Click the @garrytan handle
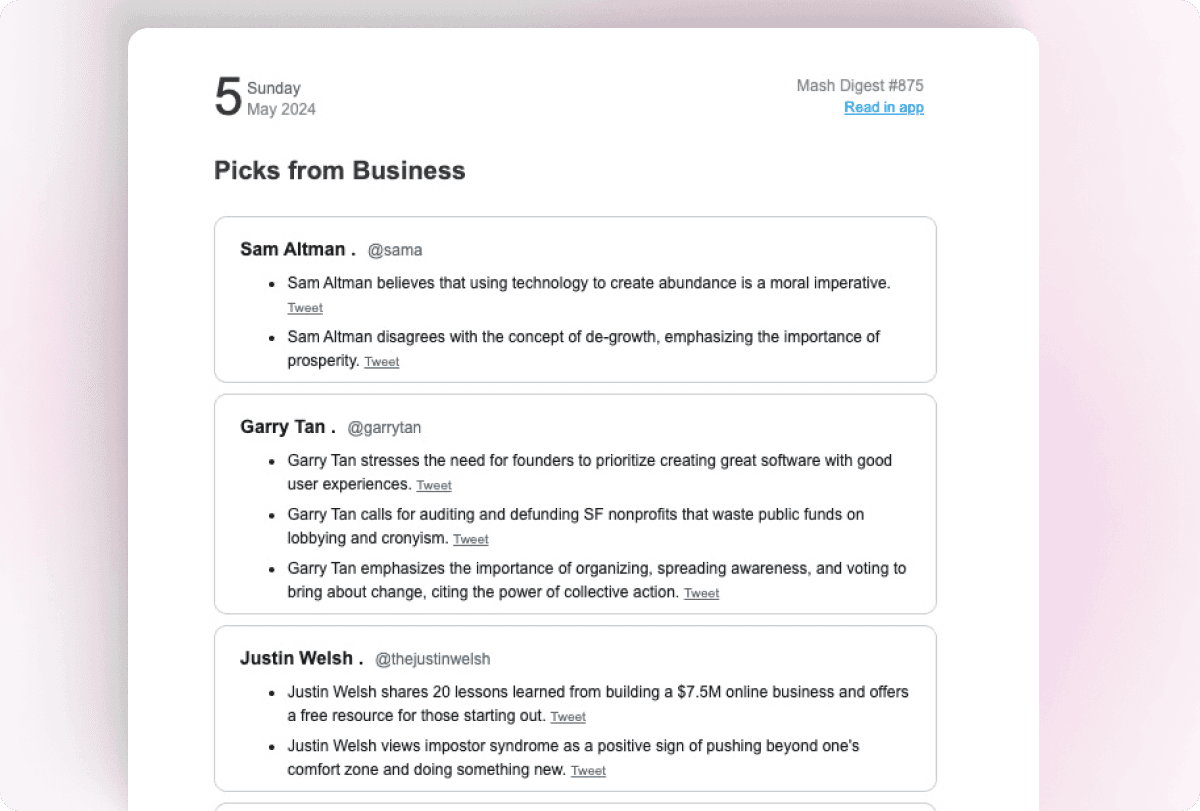The height and width of the screenshot is (811, 1200). [x=384, y=428]
